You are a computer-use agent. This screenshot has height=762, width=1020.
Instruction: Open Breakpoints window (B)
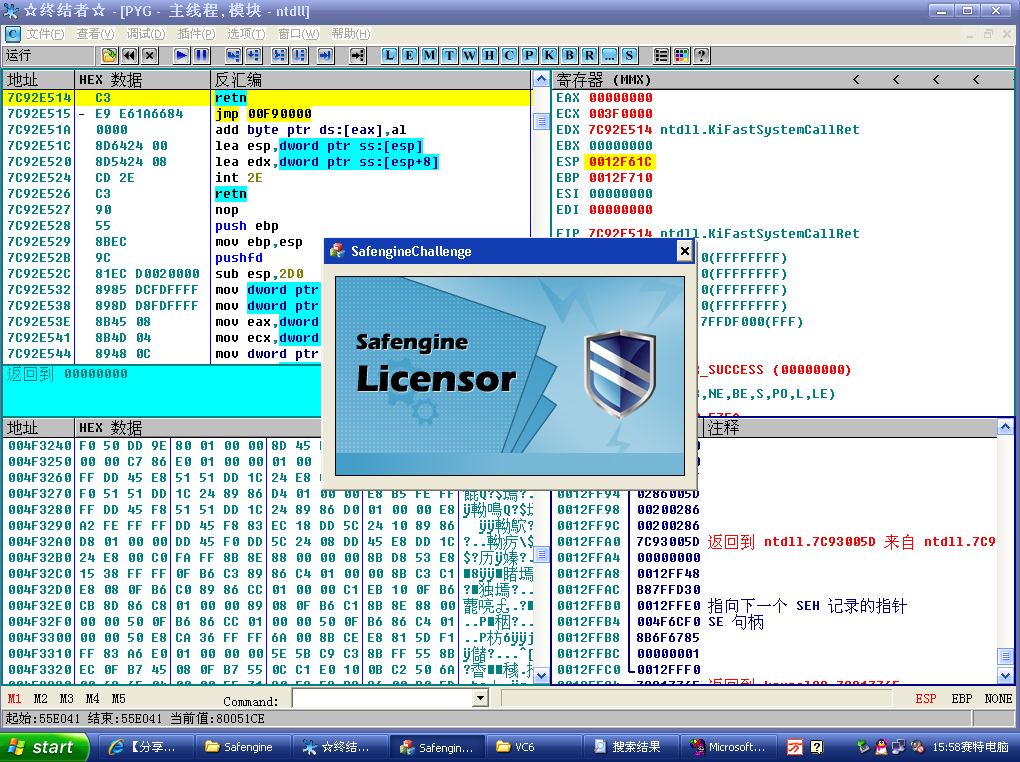569,55
